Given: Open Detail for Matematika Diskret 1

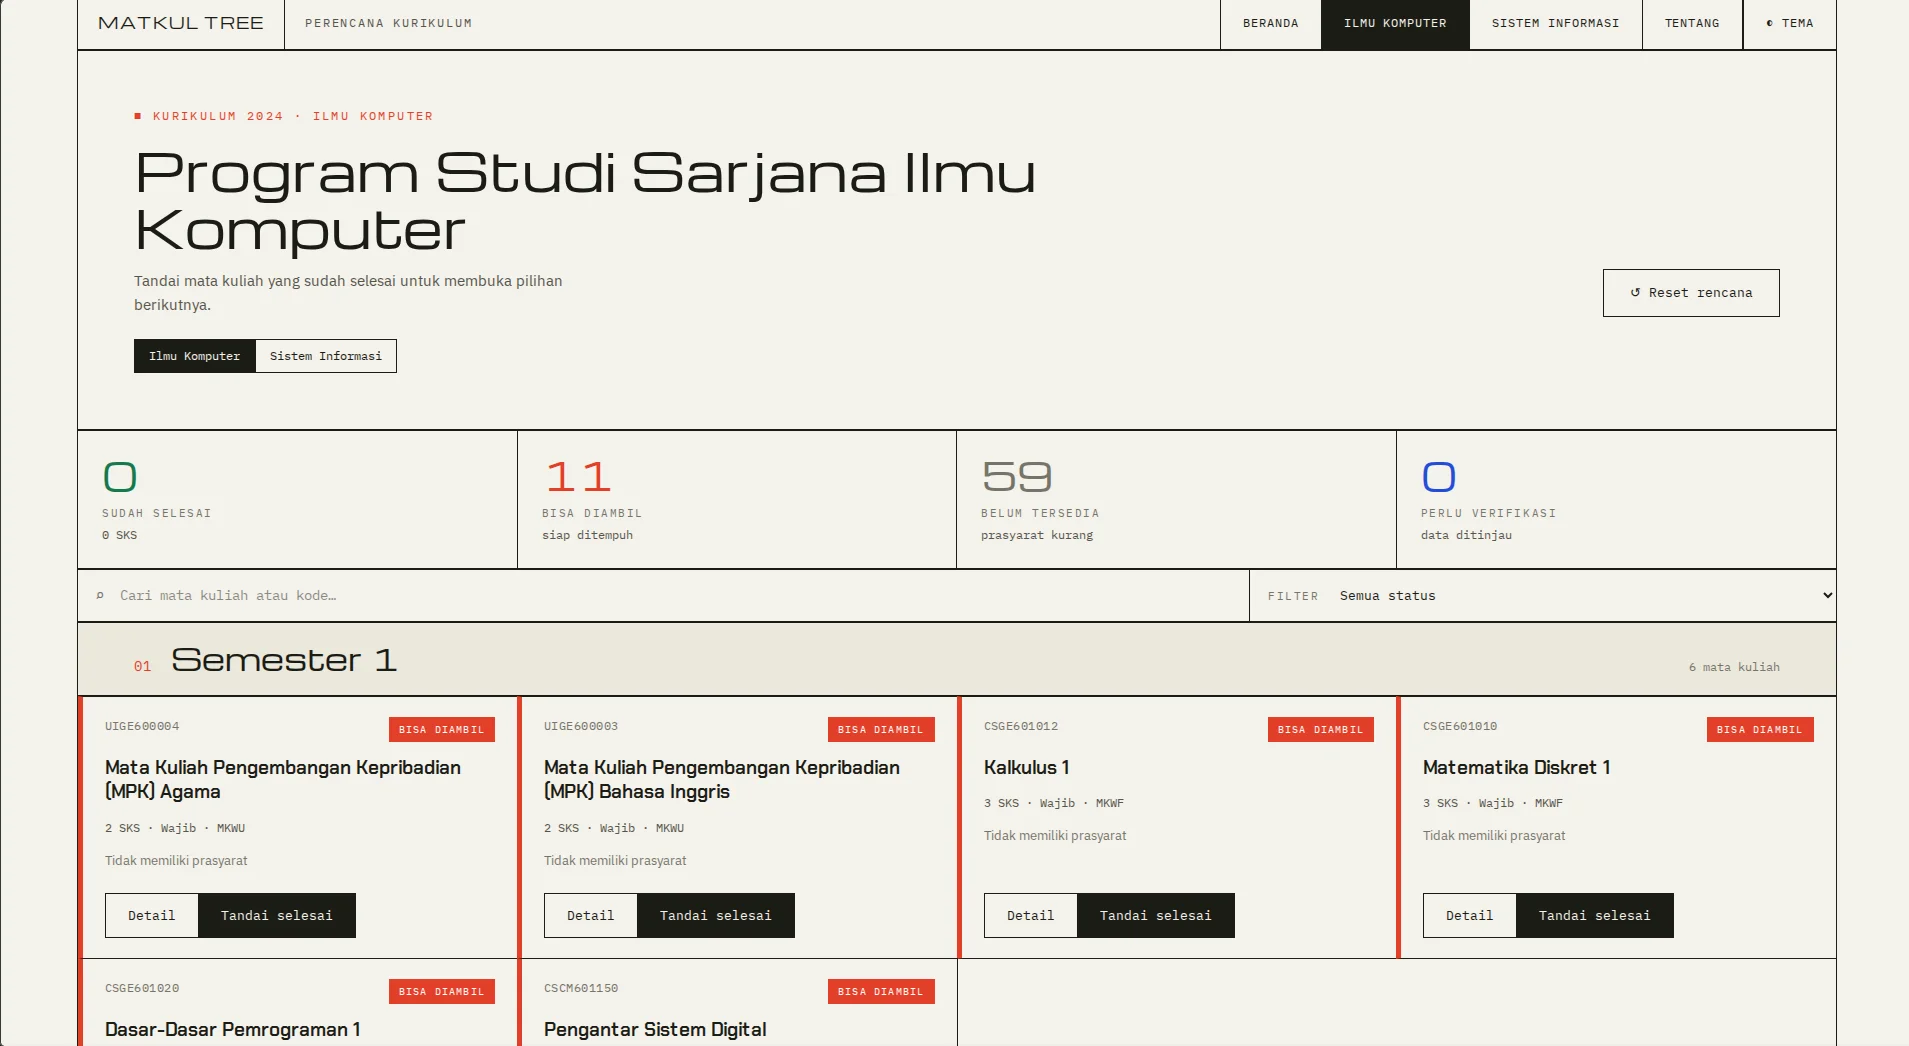Looking at the screenshot, I should (1469, 916).
